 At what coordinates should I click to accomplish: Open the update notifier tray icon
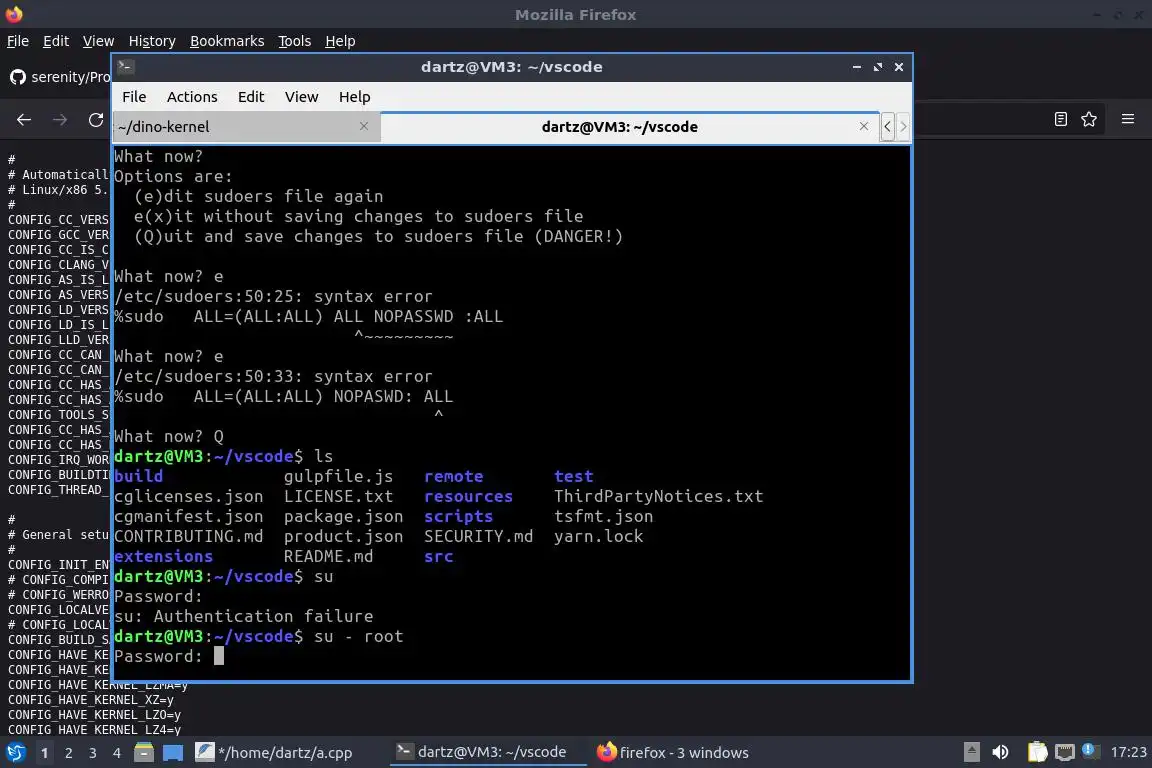1091,750
